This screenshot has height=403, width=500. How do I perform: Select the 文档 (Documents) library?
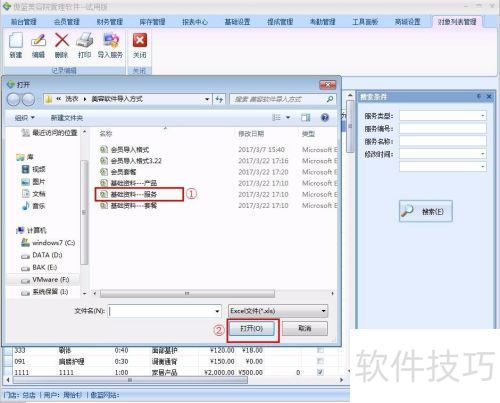33,194
